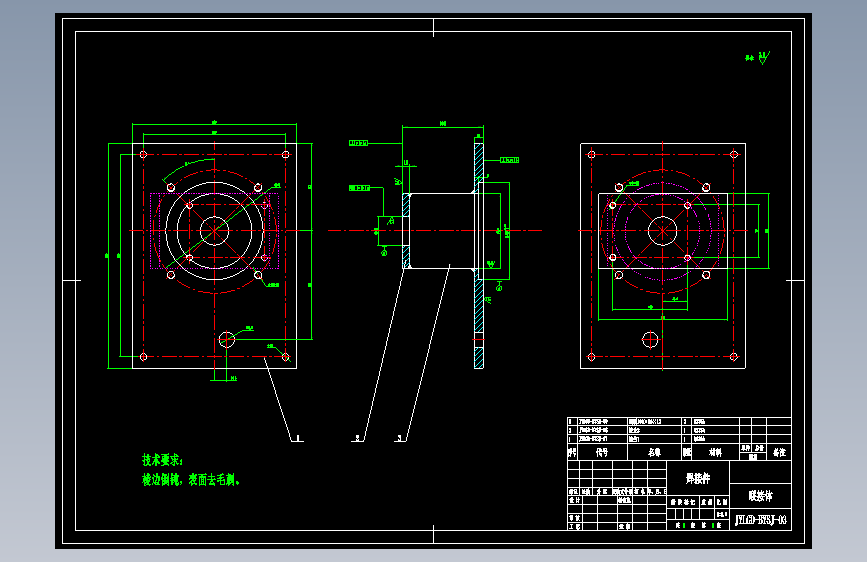Select the bottom-right corner hole of right view plate
The image size is (867, 562).
point(734,357)
